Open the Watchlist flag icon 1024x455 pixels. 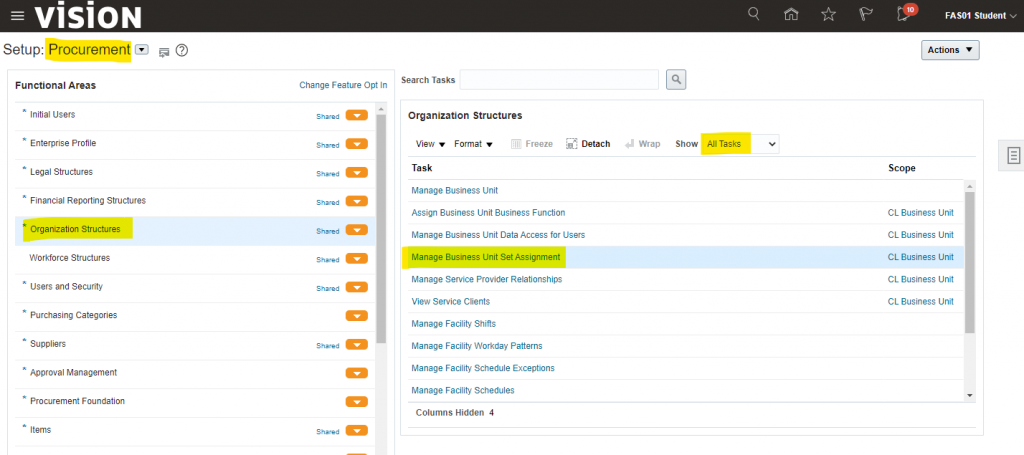[865, 14]
